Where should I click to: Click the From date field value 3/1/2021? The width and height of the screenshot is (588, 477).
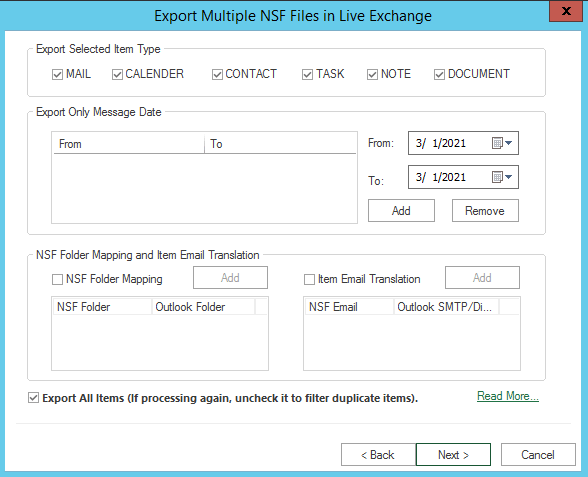pos(441,143)
